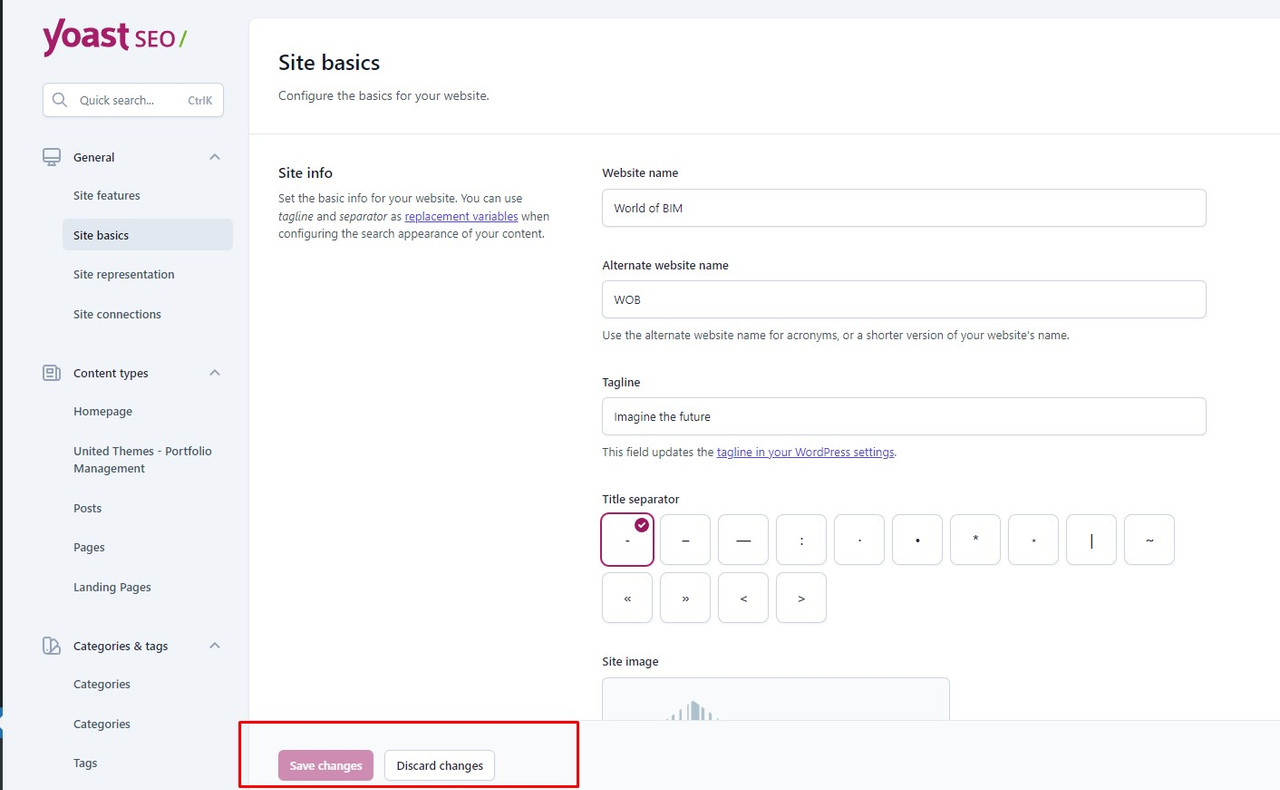This screenshot has height=790, width=1280.
Task: Click the Alternate website name field
Action: pyautogui.click(x=904, y=300)
